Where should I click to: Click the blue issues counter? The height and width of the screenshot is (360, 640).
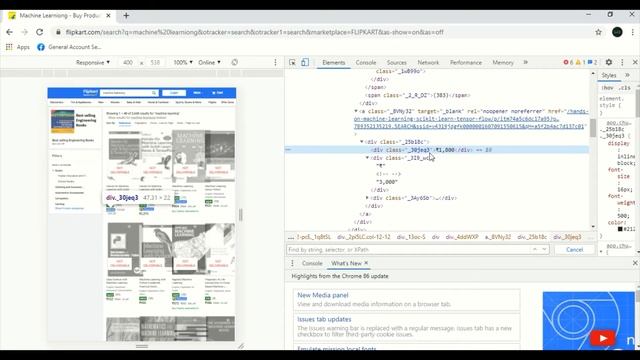pos(592,62)
